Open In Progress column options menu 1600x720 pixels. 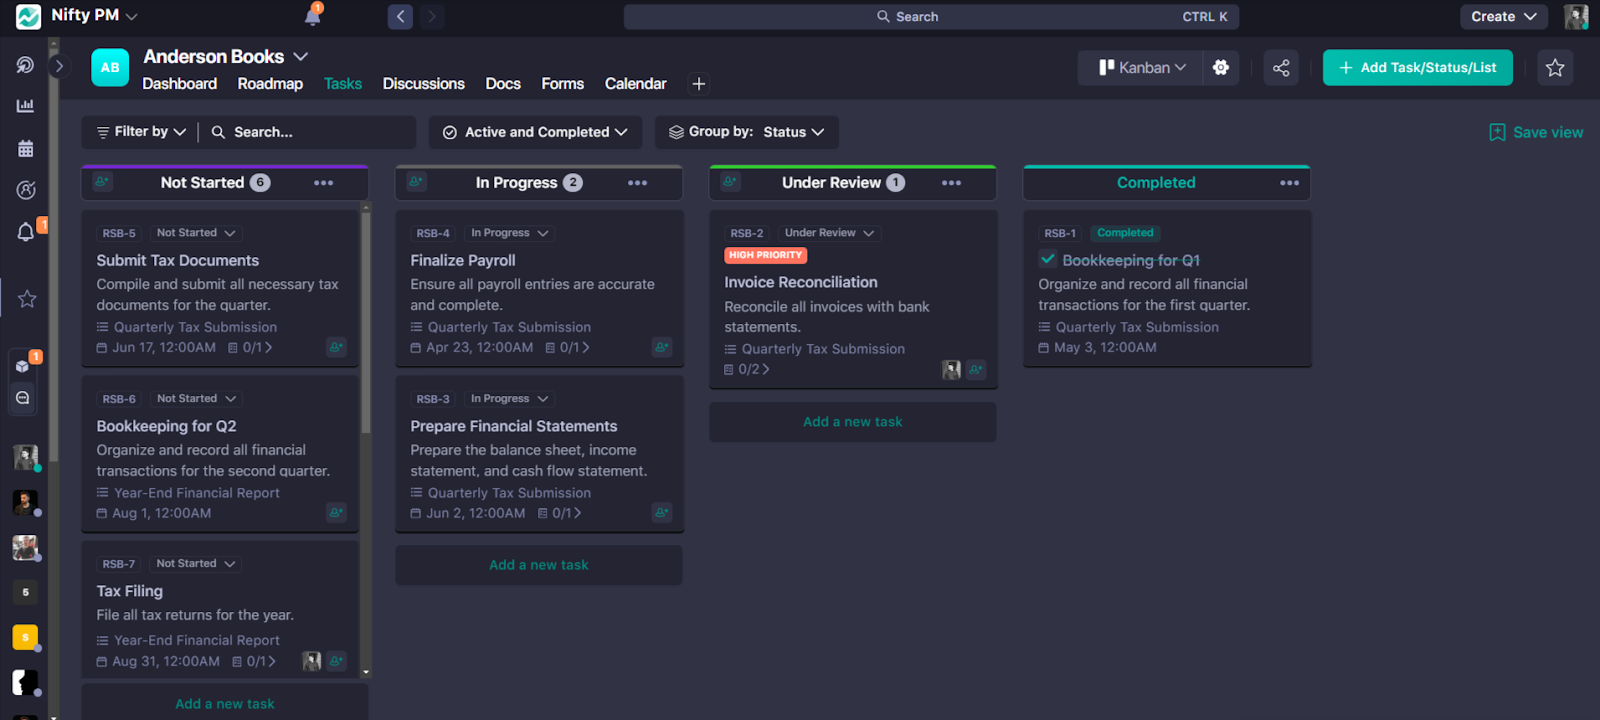(638, 183)
